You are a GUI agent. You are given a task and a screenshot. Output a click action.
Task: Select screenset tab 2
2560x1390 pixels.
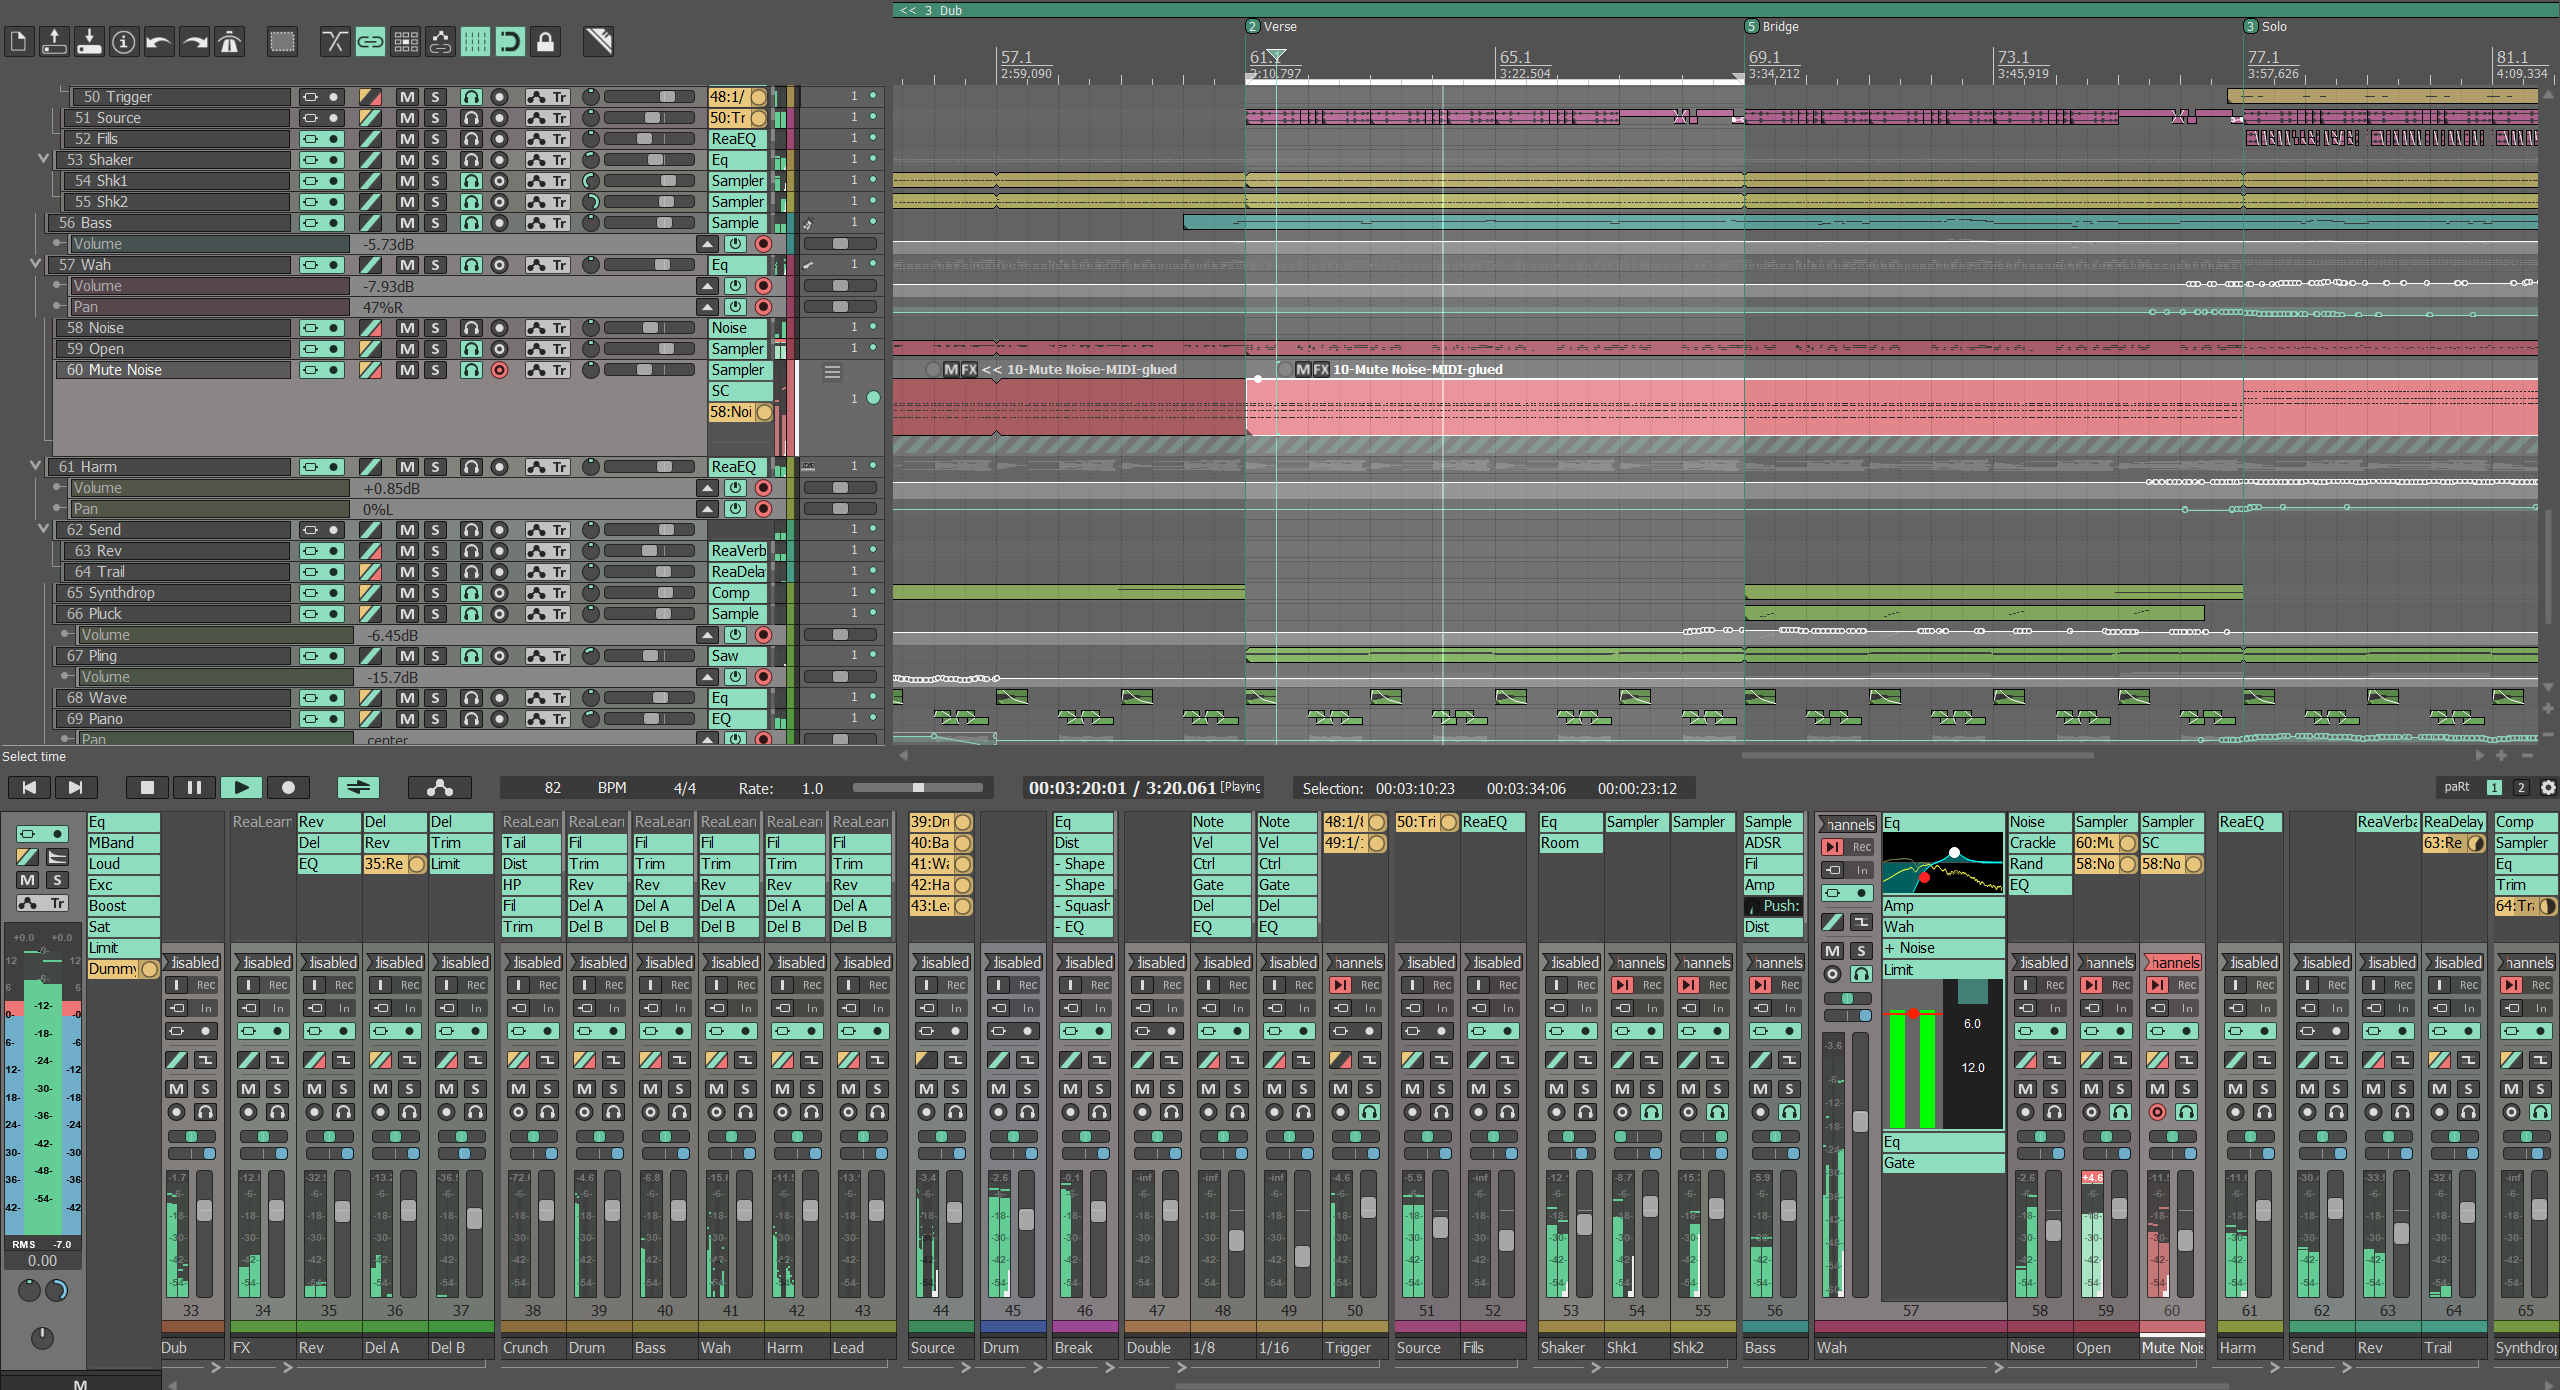click(2520, 788)
